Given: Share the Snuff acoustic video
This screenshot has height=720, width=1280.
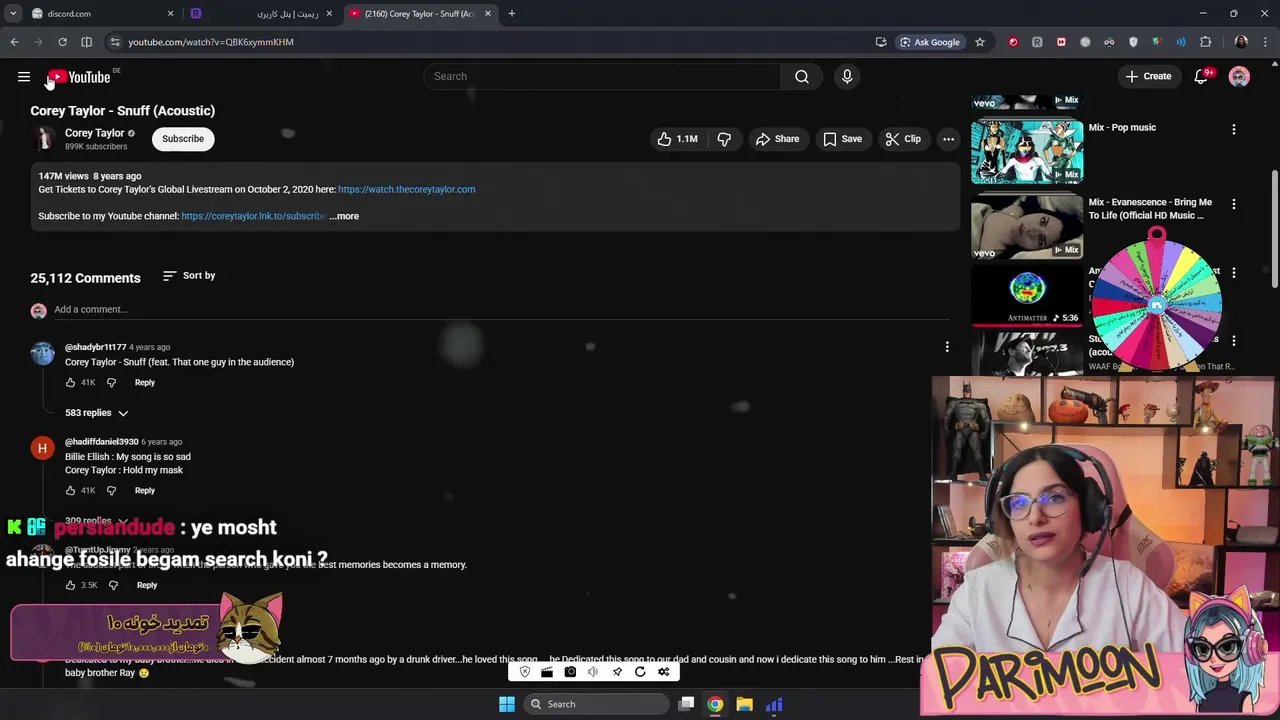Looking at the screenshot, I should coord(777,139).
